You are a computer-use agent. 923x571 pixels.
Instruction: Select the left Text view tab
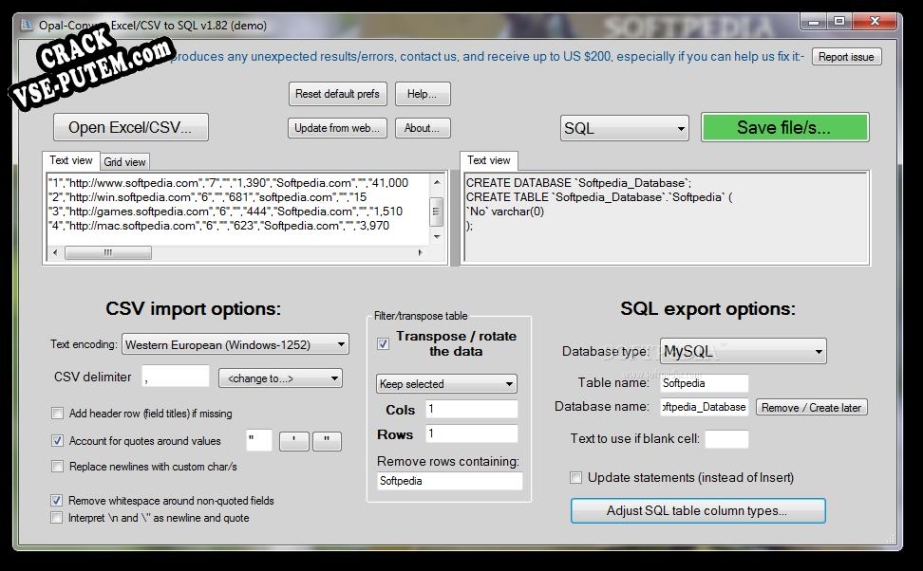71,160
